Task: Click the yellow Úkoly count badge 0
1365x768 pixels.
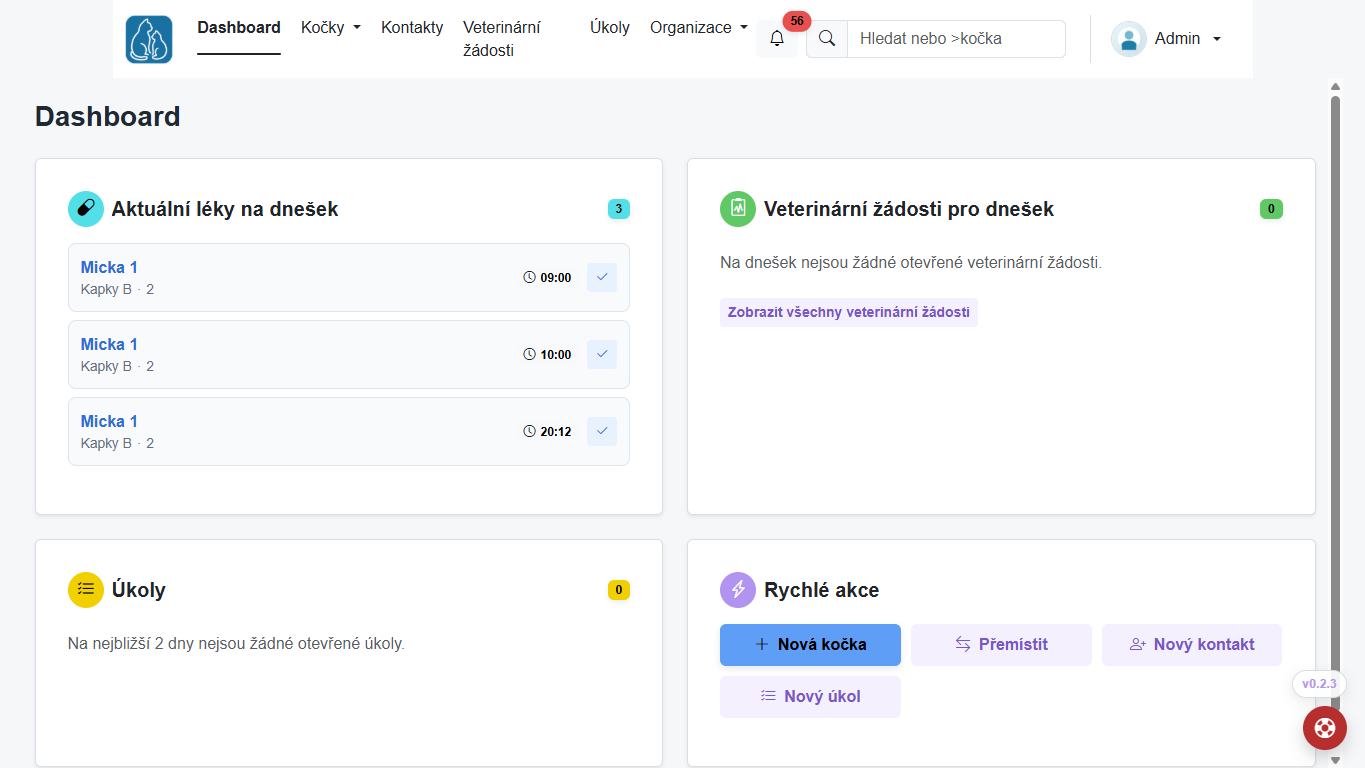Action: click(x=619, y=590)
